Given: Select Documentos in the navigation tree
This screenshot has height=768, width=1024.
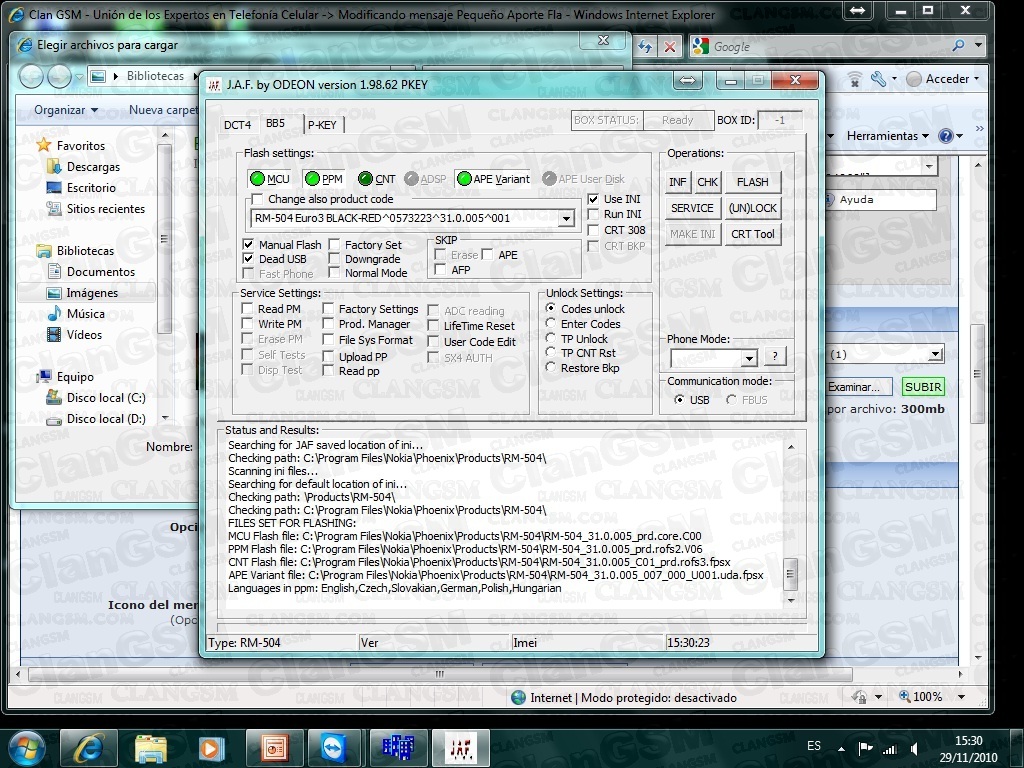Looking at the screenshot, I should tap(101, 272).
